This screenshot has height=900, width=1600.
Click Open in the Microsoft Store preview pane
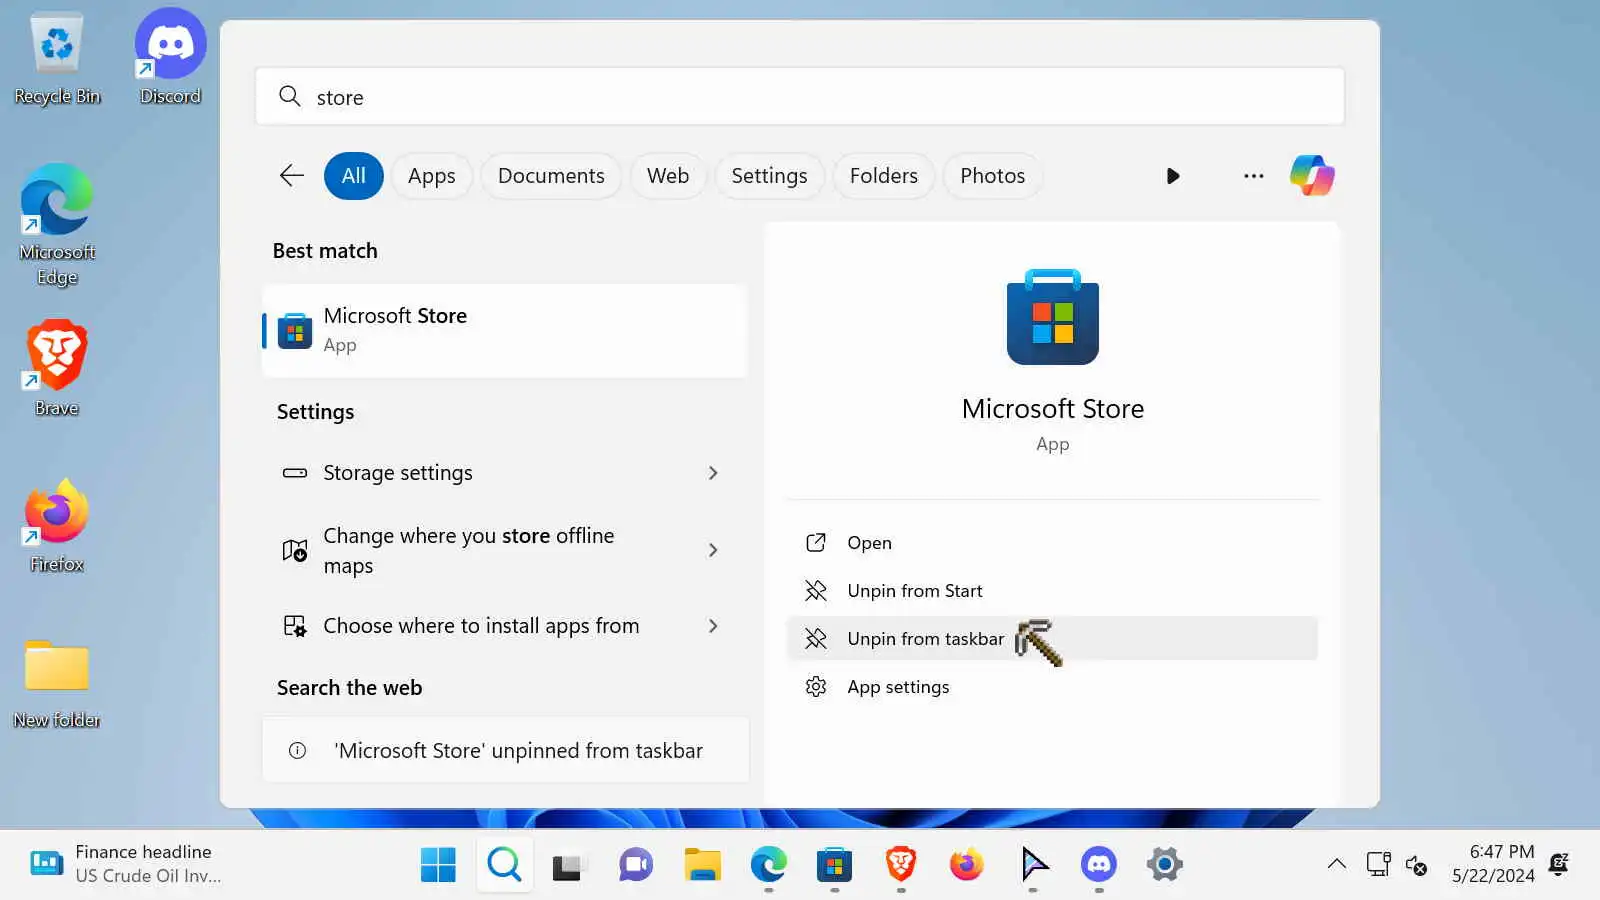1052,543
